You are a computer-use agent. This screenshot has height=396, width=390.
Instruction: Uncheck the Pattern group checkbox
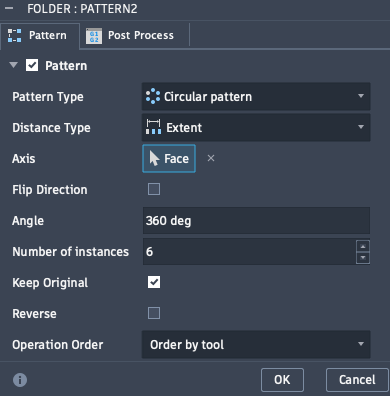click(32, 65)
